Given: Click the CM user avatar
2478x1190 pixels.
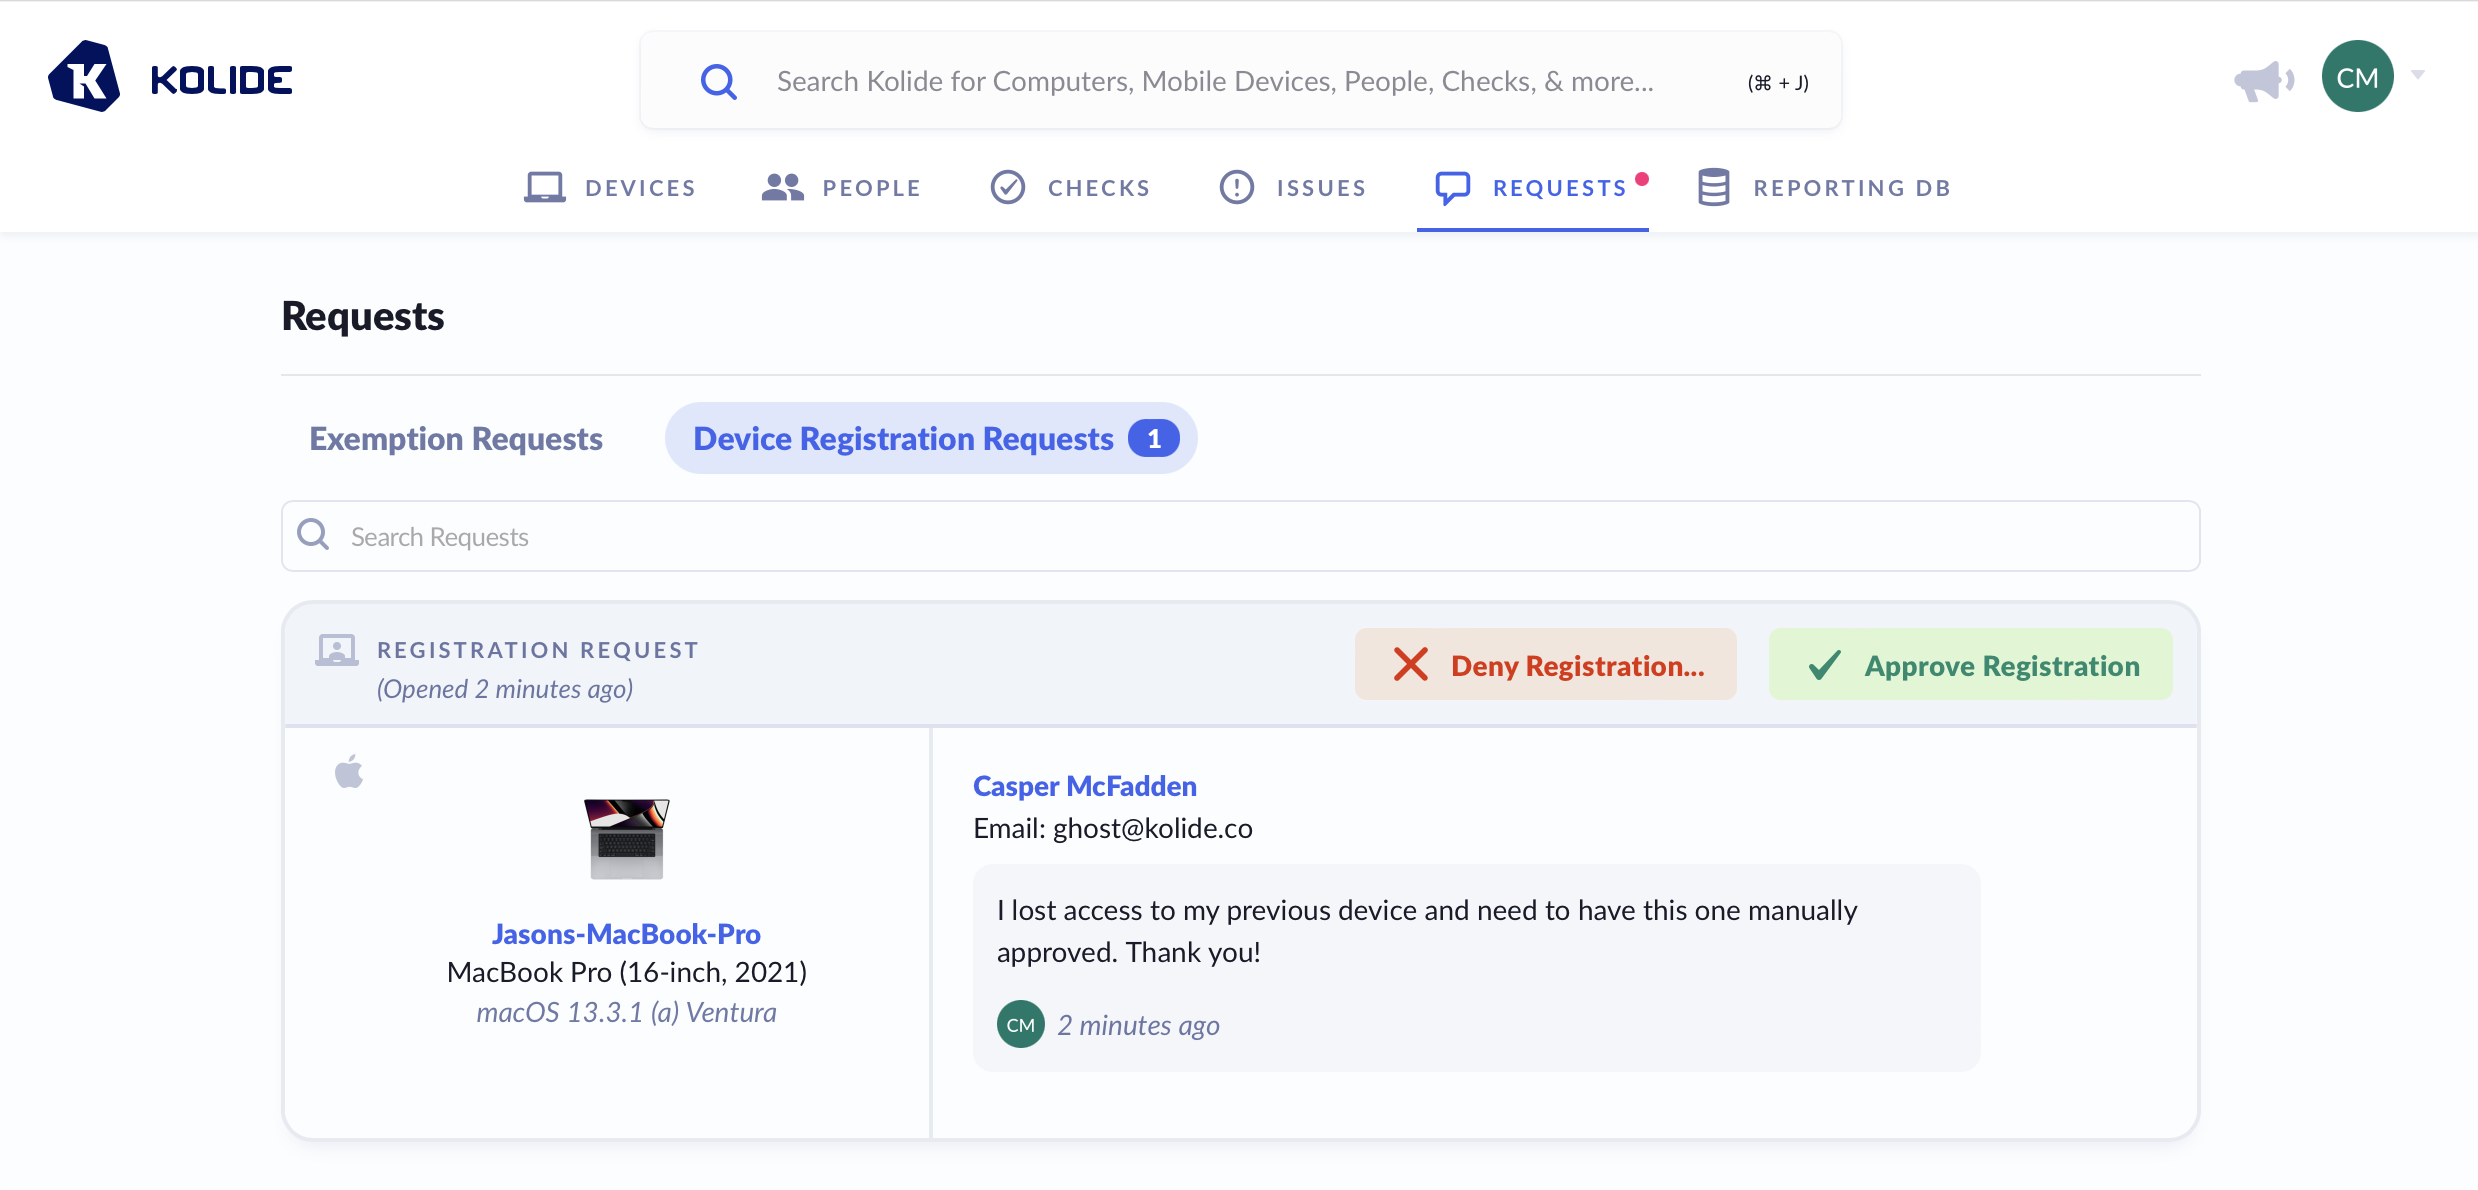Looking at the screenshot, I should pyautogui.click(x=2357, y=77).
